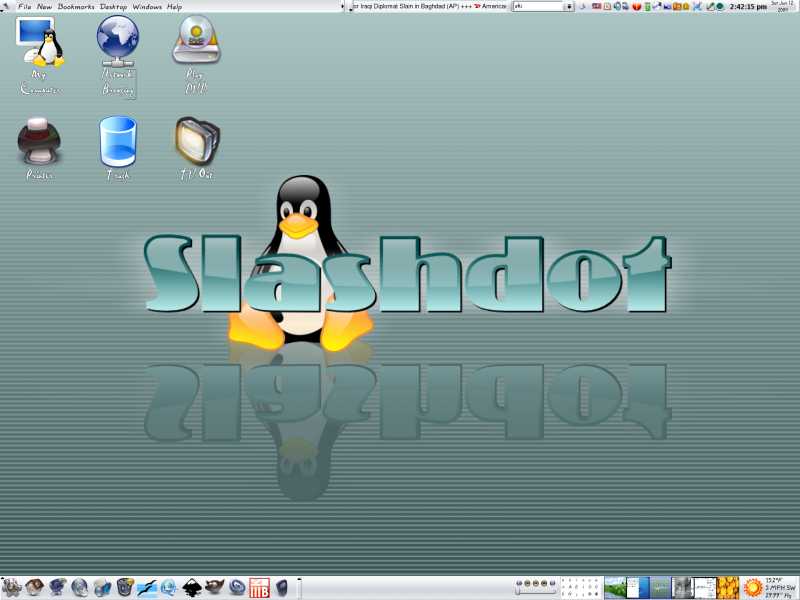The height and width of the screenshot is (600, 800).
Task: Open the Help menu
Action: (174, 7)
